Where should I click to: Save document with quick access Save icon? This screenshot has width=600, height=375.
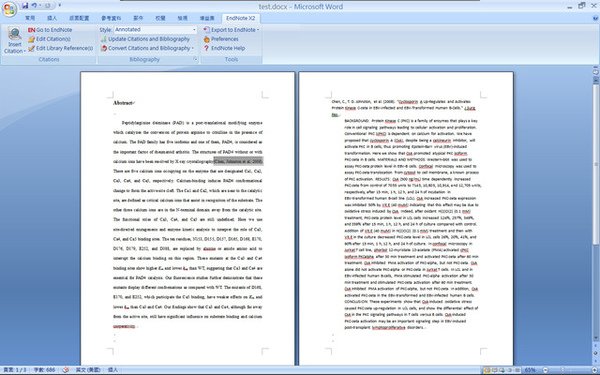coord(25,5)
